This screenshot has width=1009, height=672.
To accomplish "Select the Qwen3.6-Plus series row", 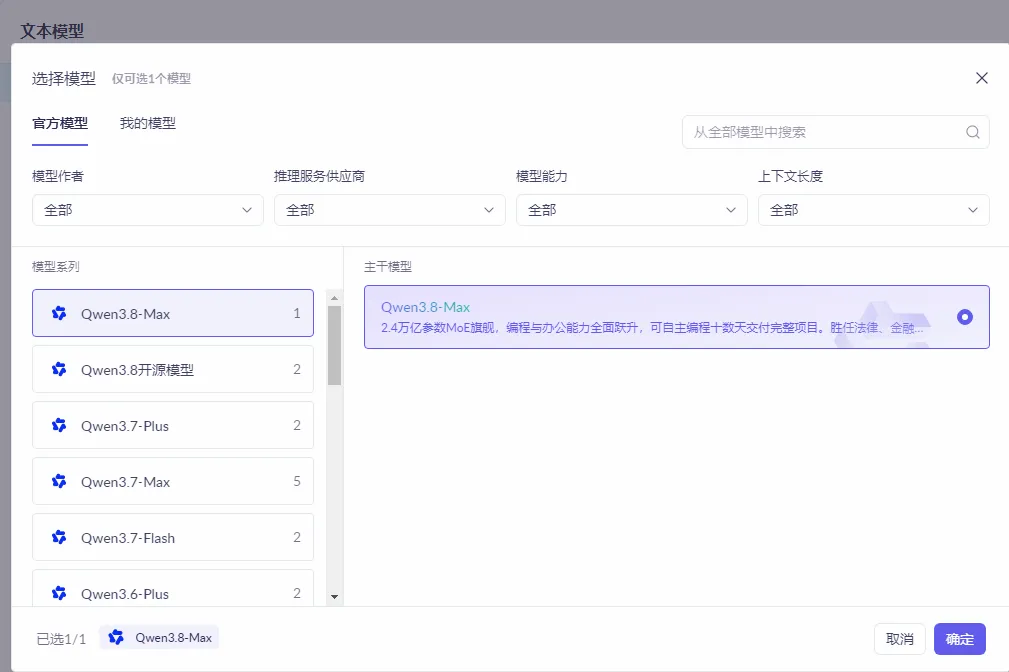I will [173, 588].
